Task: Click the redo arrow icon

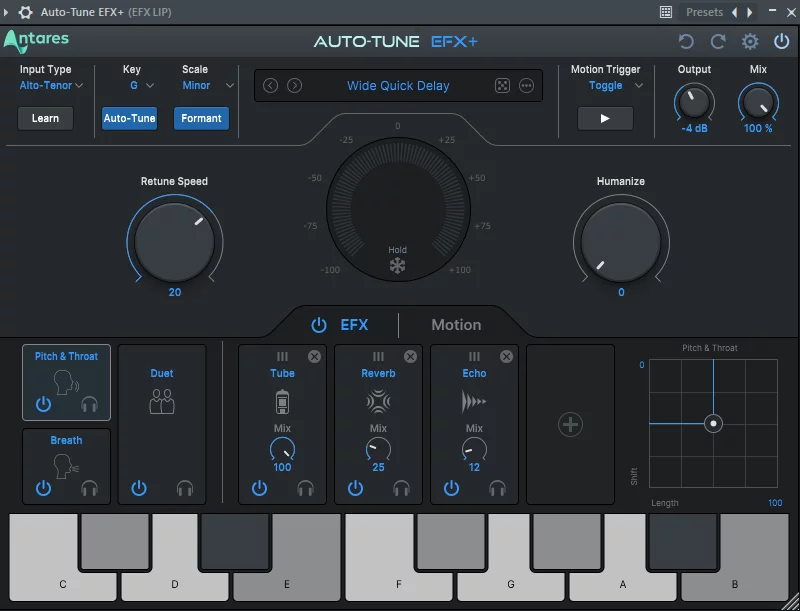Action: click(718, 42)
